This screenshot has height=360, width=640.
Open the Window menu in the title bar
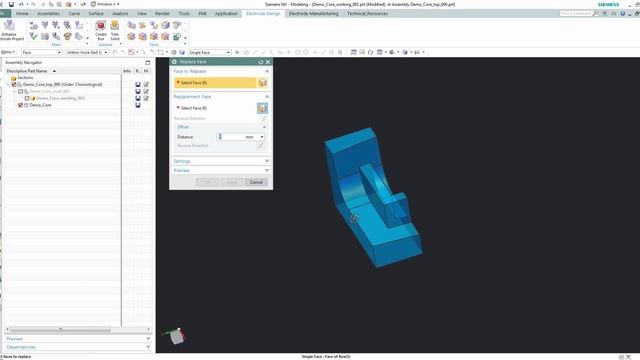tap(105, 4)
